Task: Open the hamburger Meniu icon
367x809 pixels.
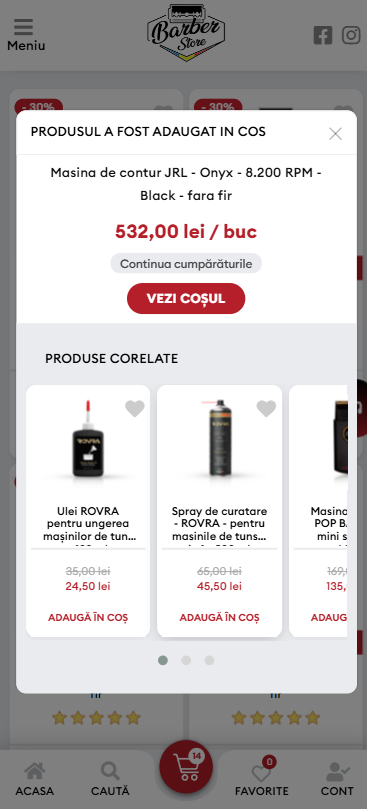Action: [24, 27]
